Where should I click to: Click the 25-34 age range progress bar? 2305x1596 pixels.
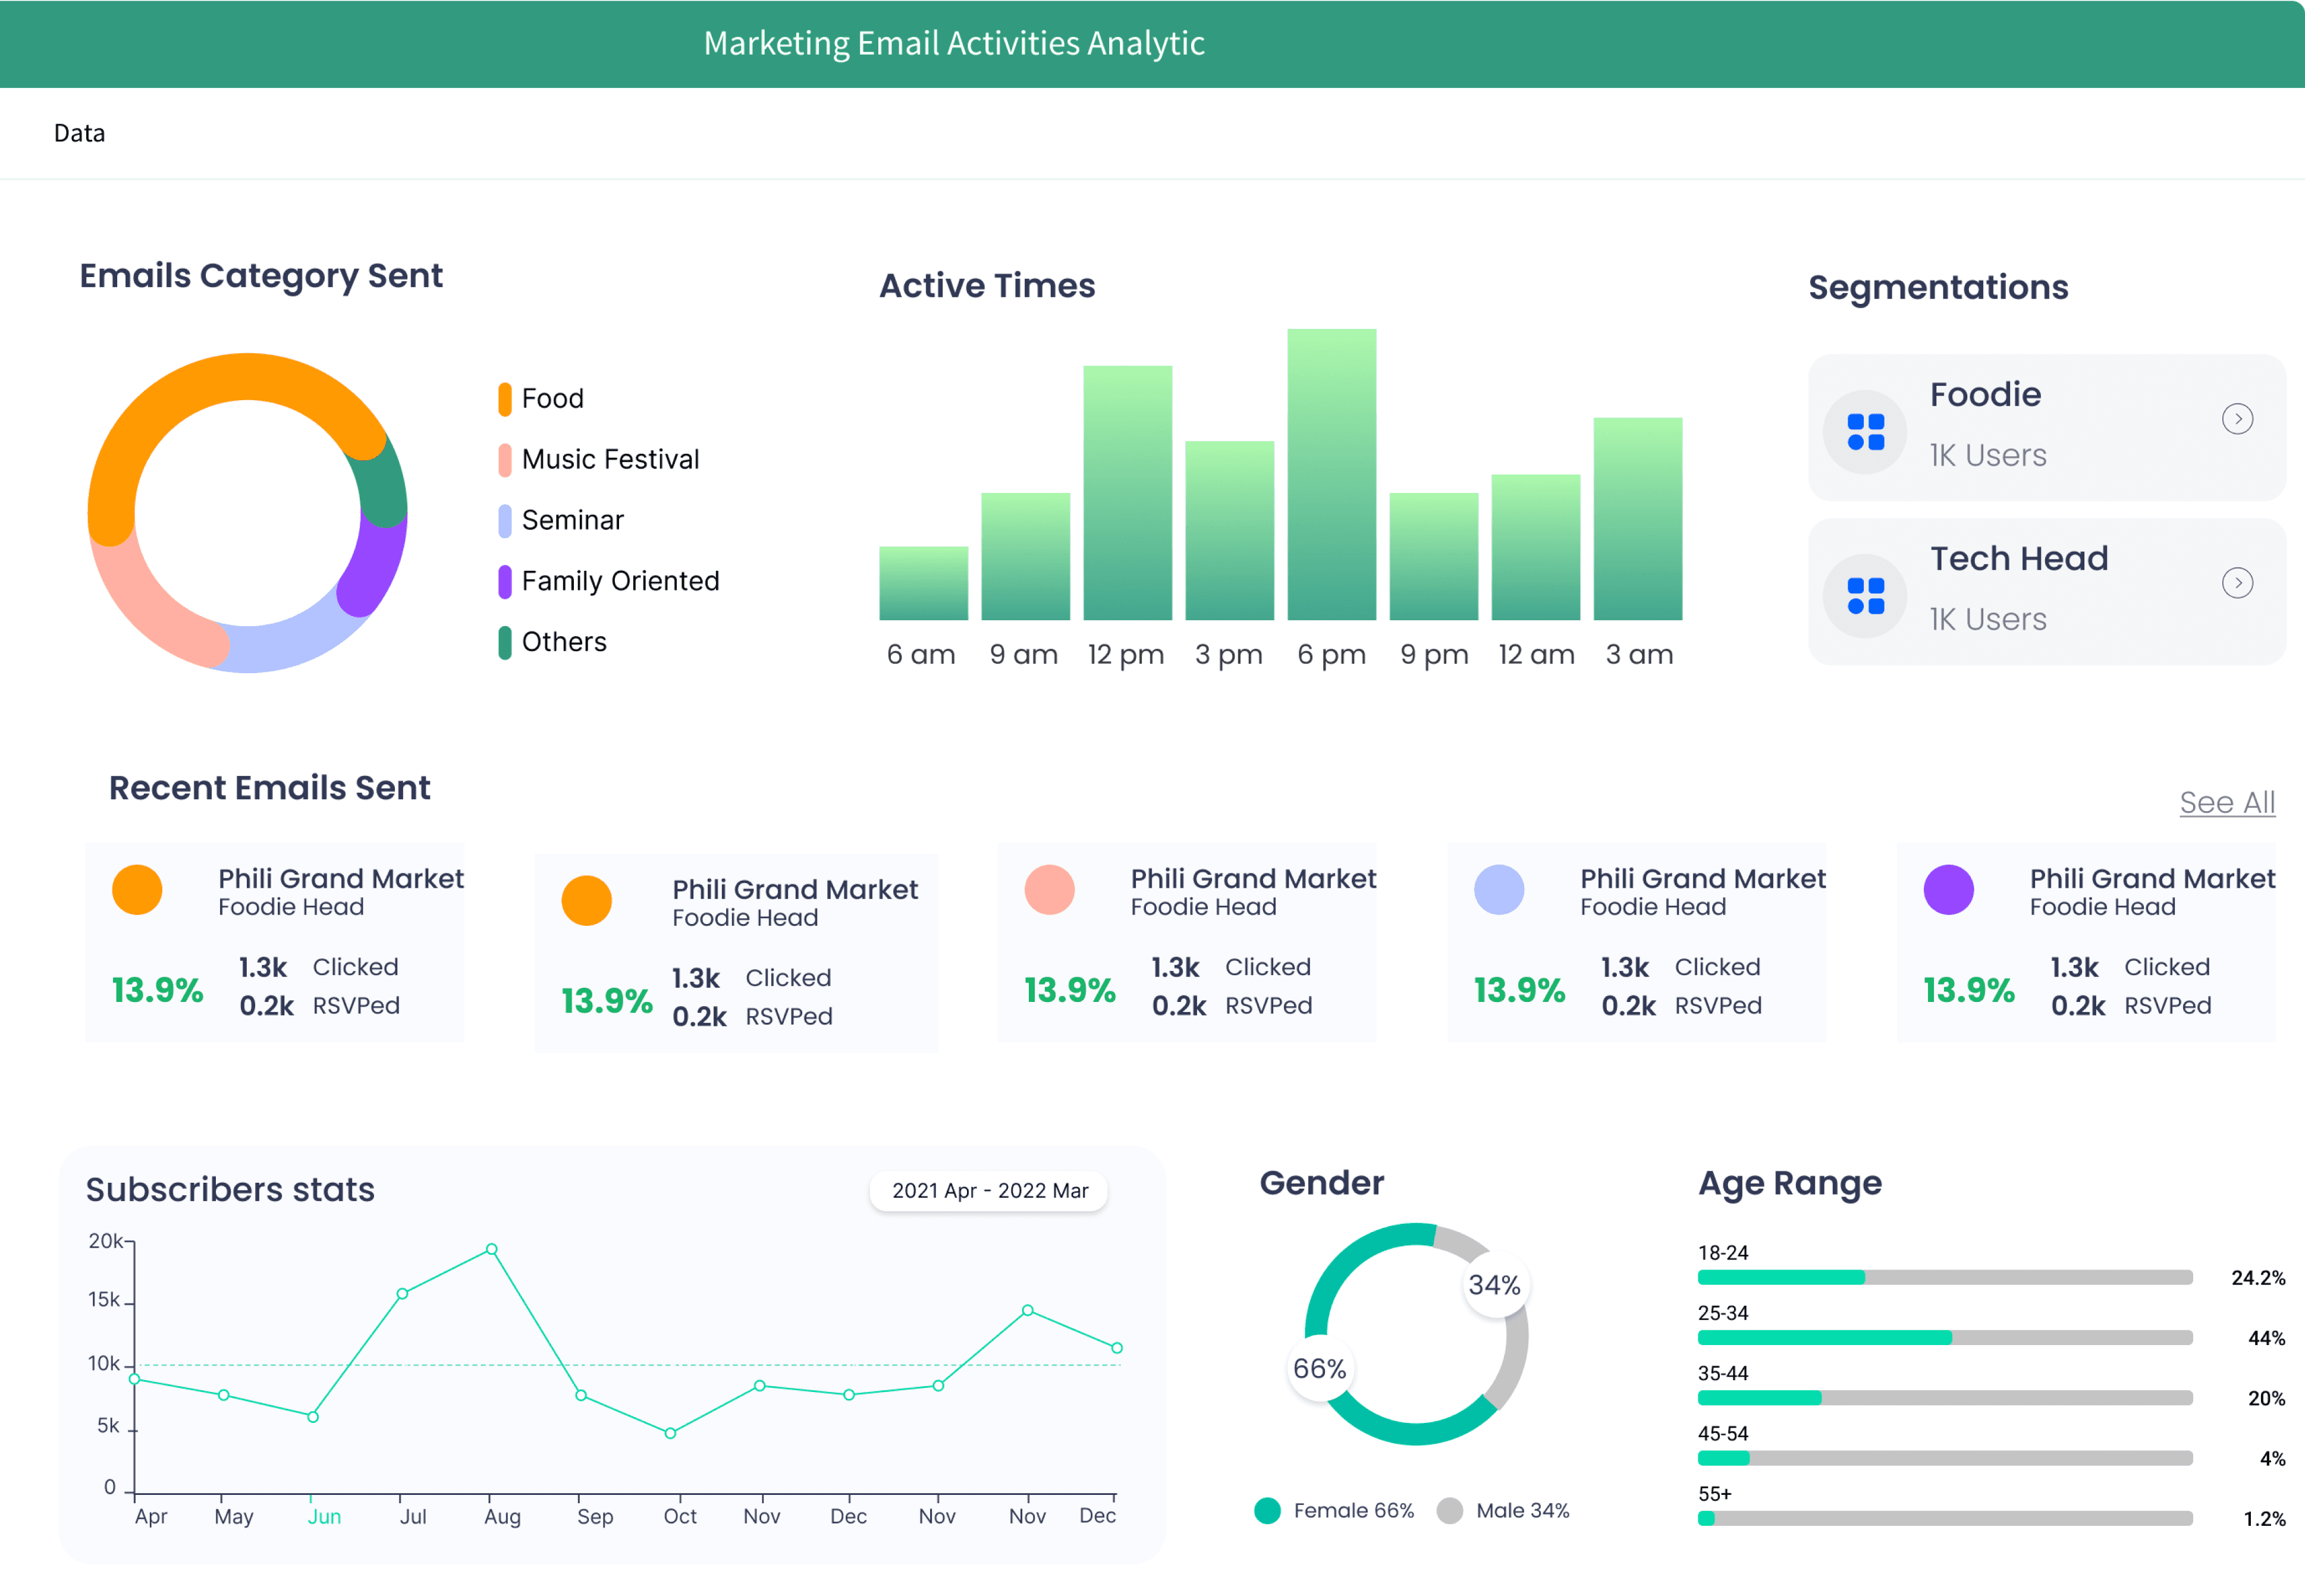tap(1944, 1337)
